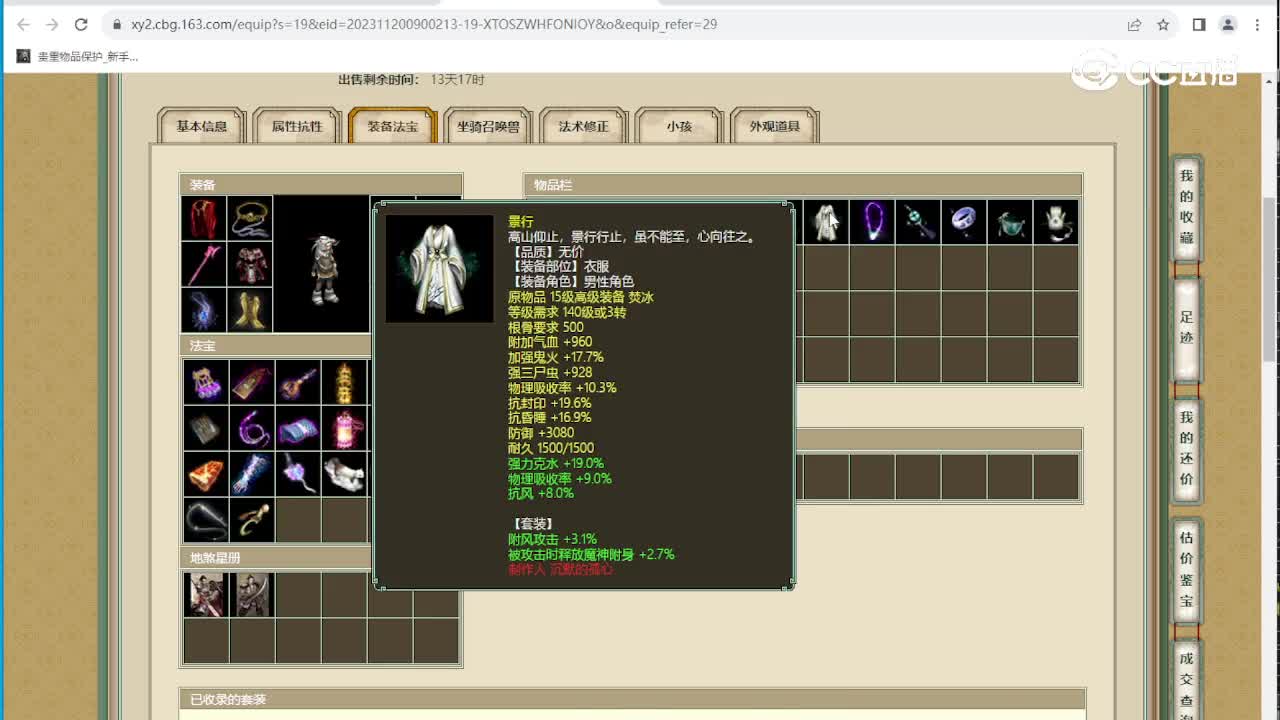This screenshot has height=720, width=1280.
Task: Click the character model preview
Action: tap(322, 264)
